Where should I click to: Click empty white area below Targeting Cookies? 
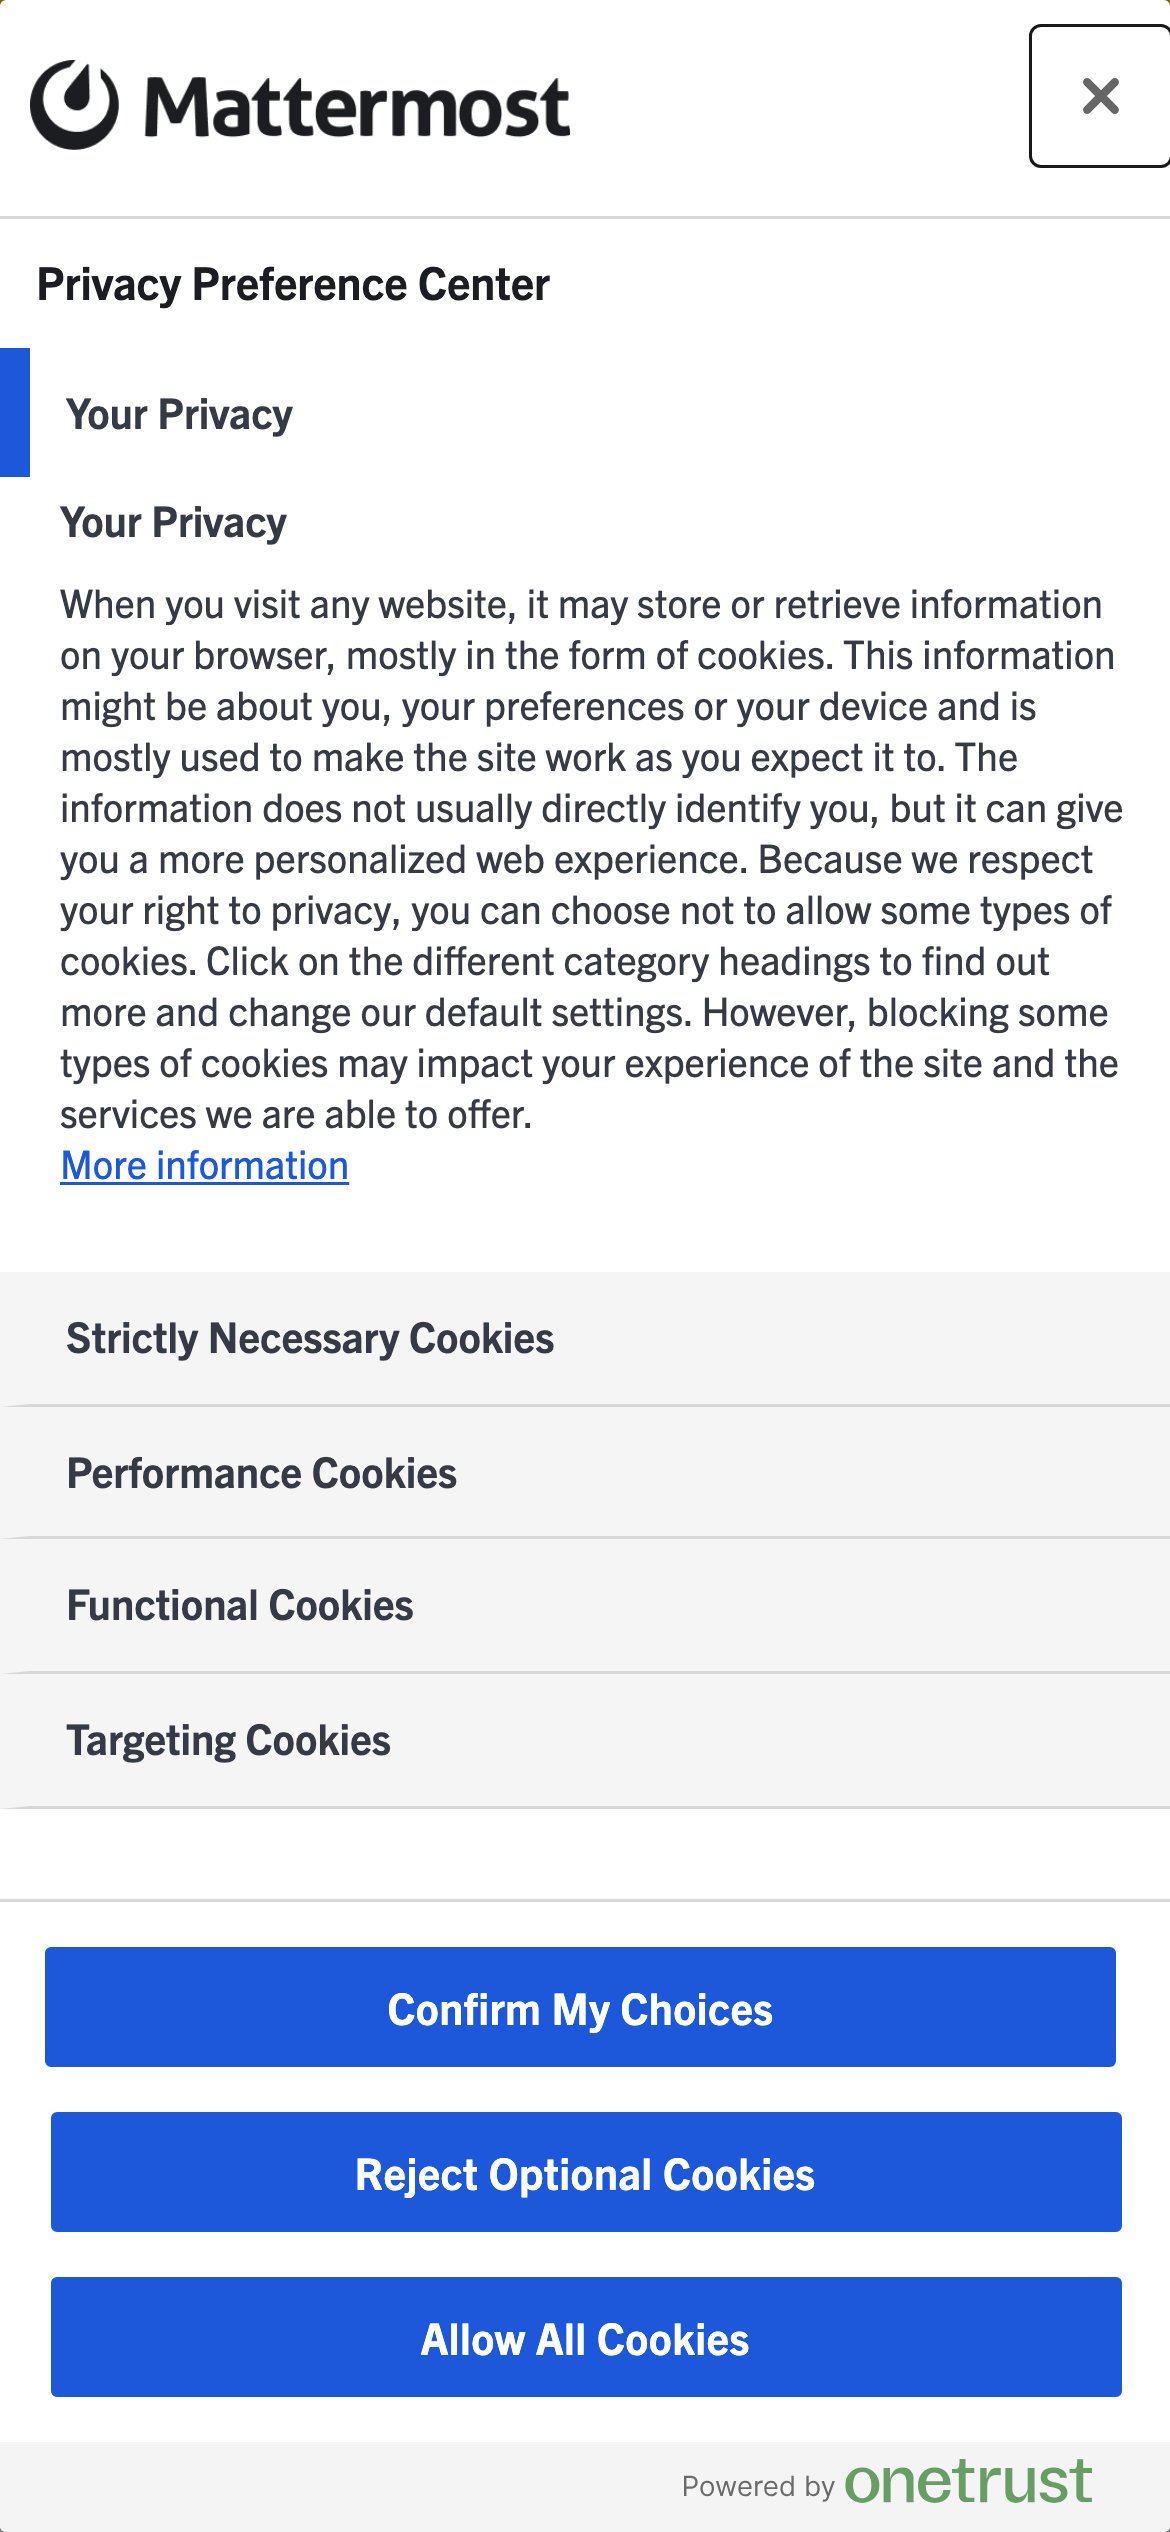pyautogui.click(x=585, y=1854)
